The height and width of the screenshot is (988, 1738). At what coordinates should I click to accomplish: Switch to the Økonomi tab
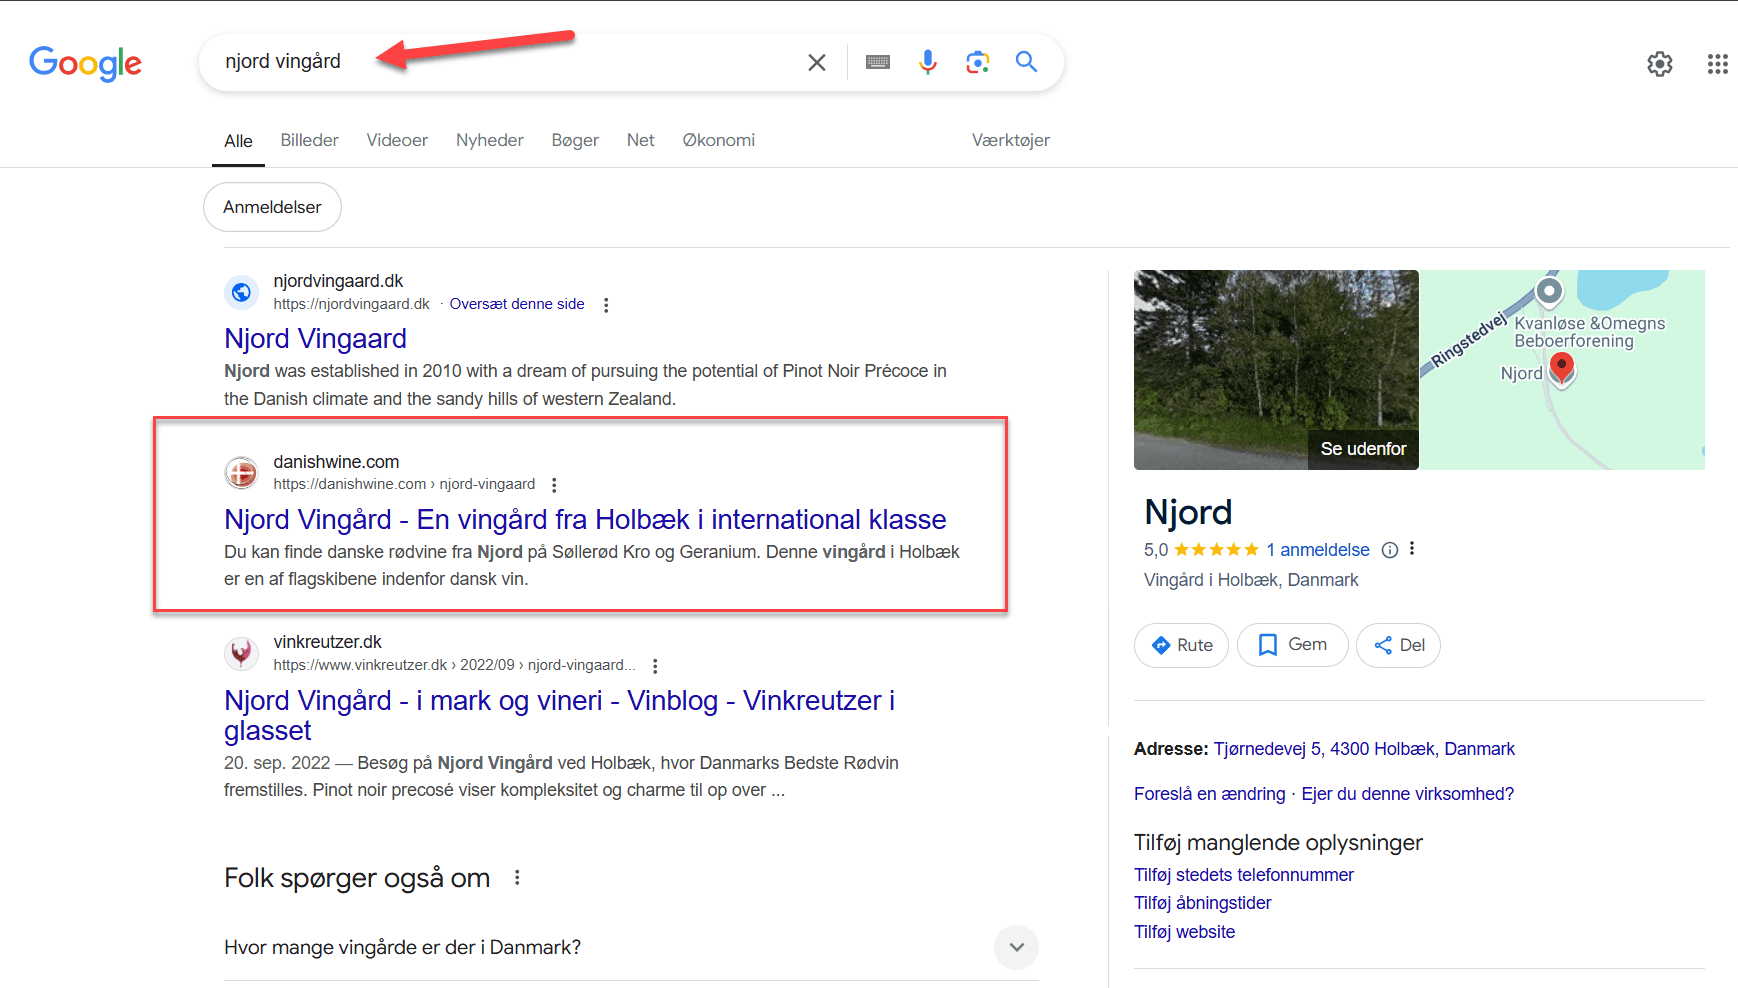pyautogui.click(x=718, y=140)
